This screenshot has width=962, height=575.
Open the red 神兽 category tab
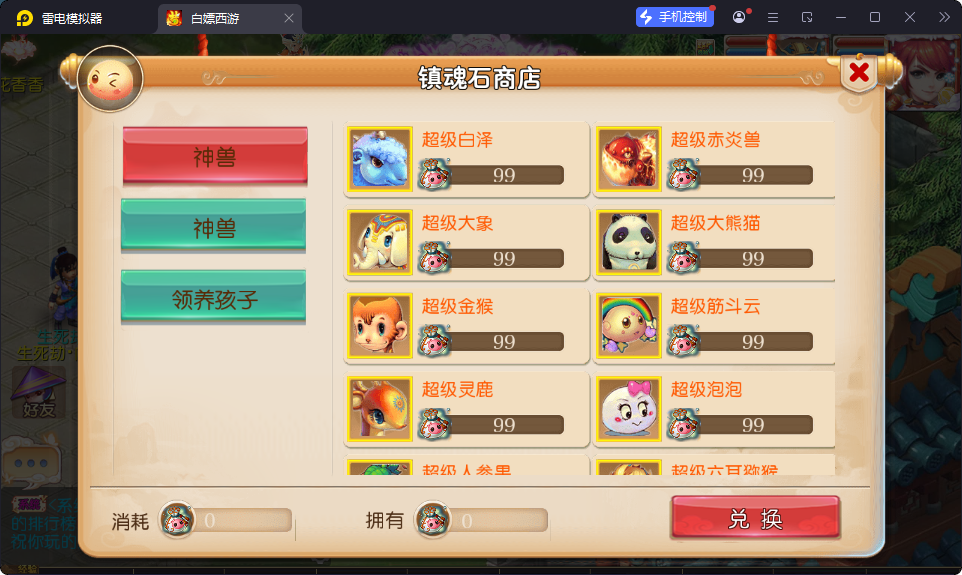[215, 156]
